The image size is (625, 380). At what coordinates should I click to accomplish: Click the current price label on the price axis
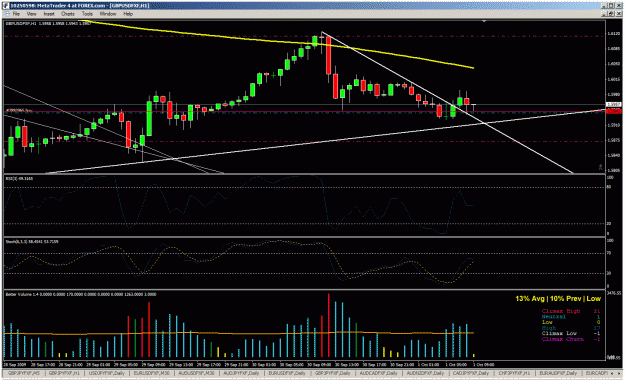pos(613,104)
